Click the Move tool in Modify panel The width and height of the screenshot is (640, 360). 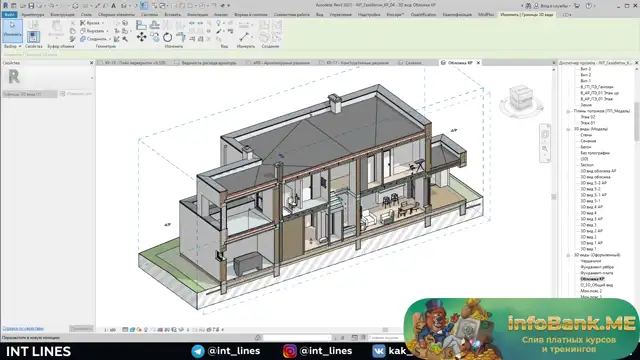pos(142,37)
